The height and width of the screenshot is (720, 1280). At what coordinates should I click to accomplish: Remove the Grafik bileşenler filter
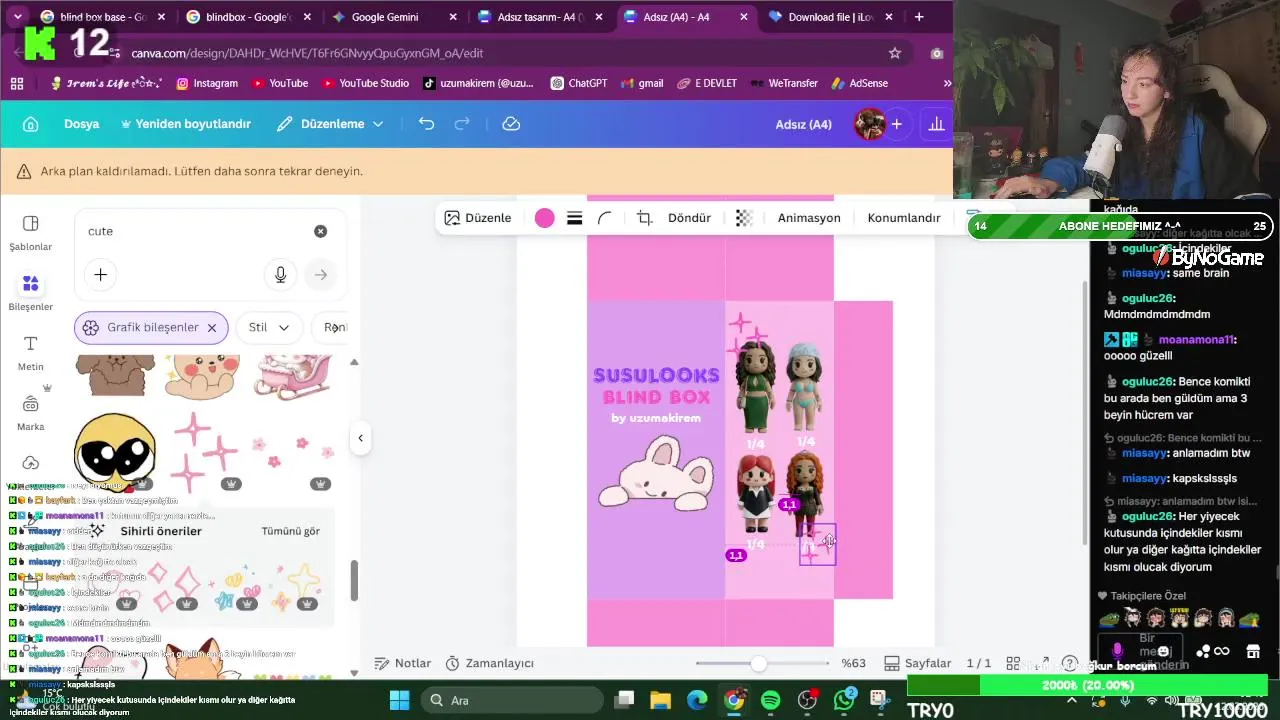pyautogui.click(x=212, y=327)
